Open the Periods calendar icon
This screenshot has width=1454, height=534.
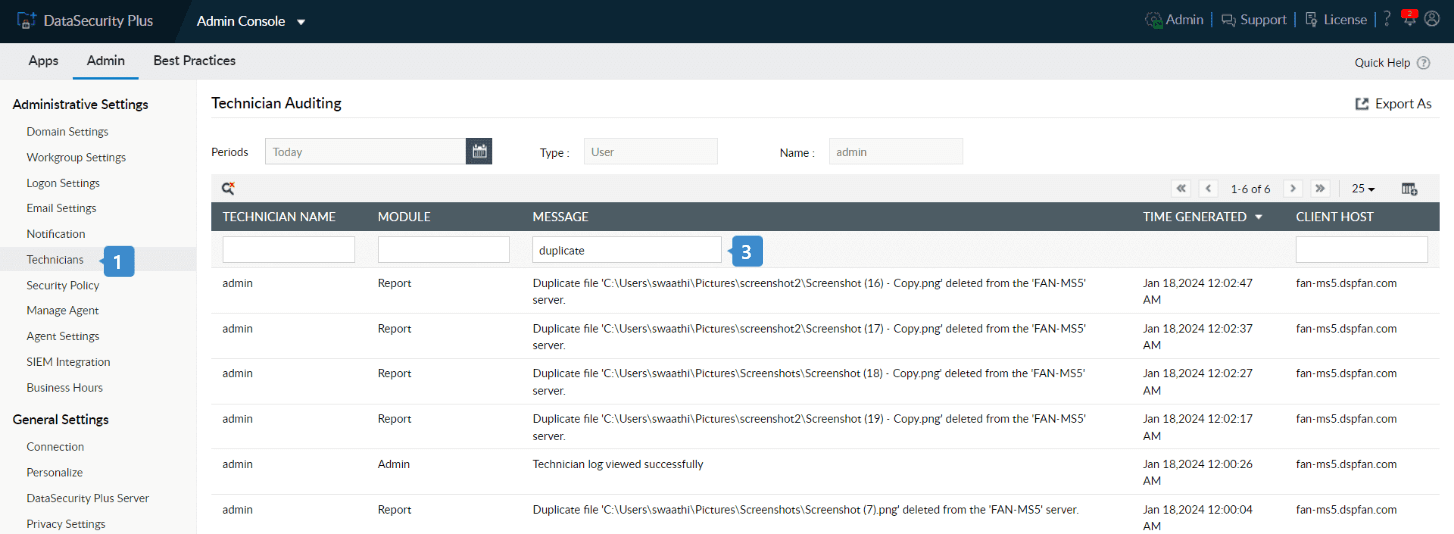coord(479,152)
